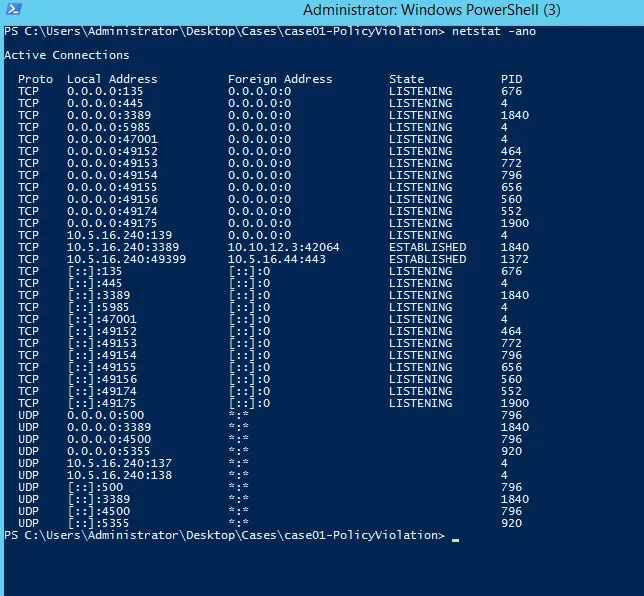Viewport: 644px width, 596px height.
Task: Click UDP local address 0.0.0.0:5355
Action: [101, 451]
